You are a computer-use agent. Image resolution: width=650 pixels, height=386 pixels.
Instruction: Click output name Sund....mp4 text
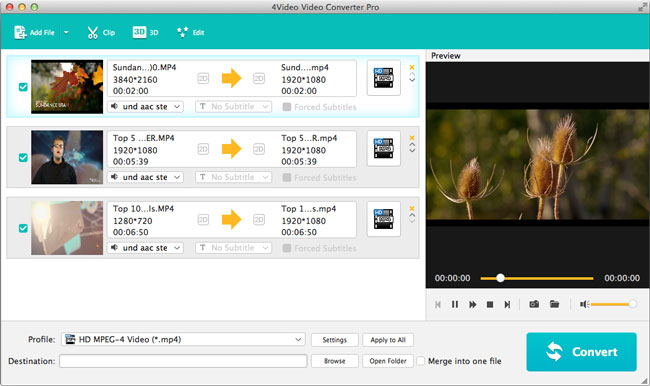click(x=305, y=67)
